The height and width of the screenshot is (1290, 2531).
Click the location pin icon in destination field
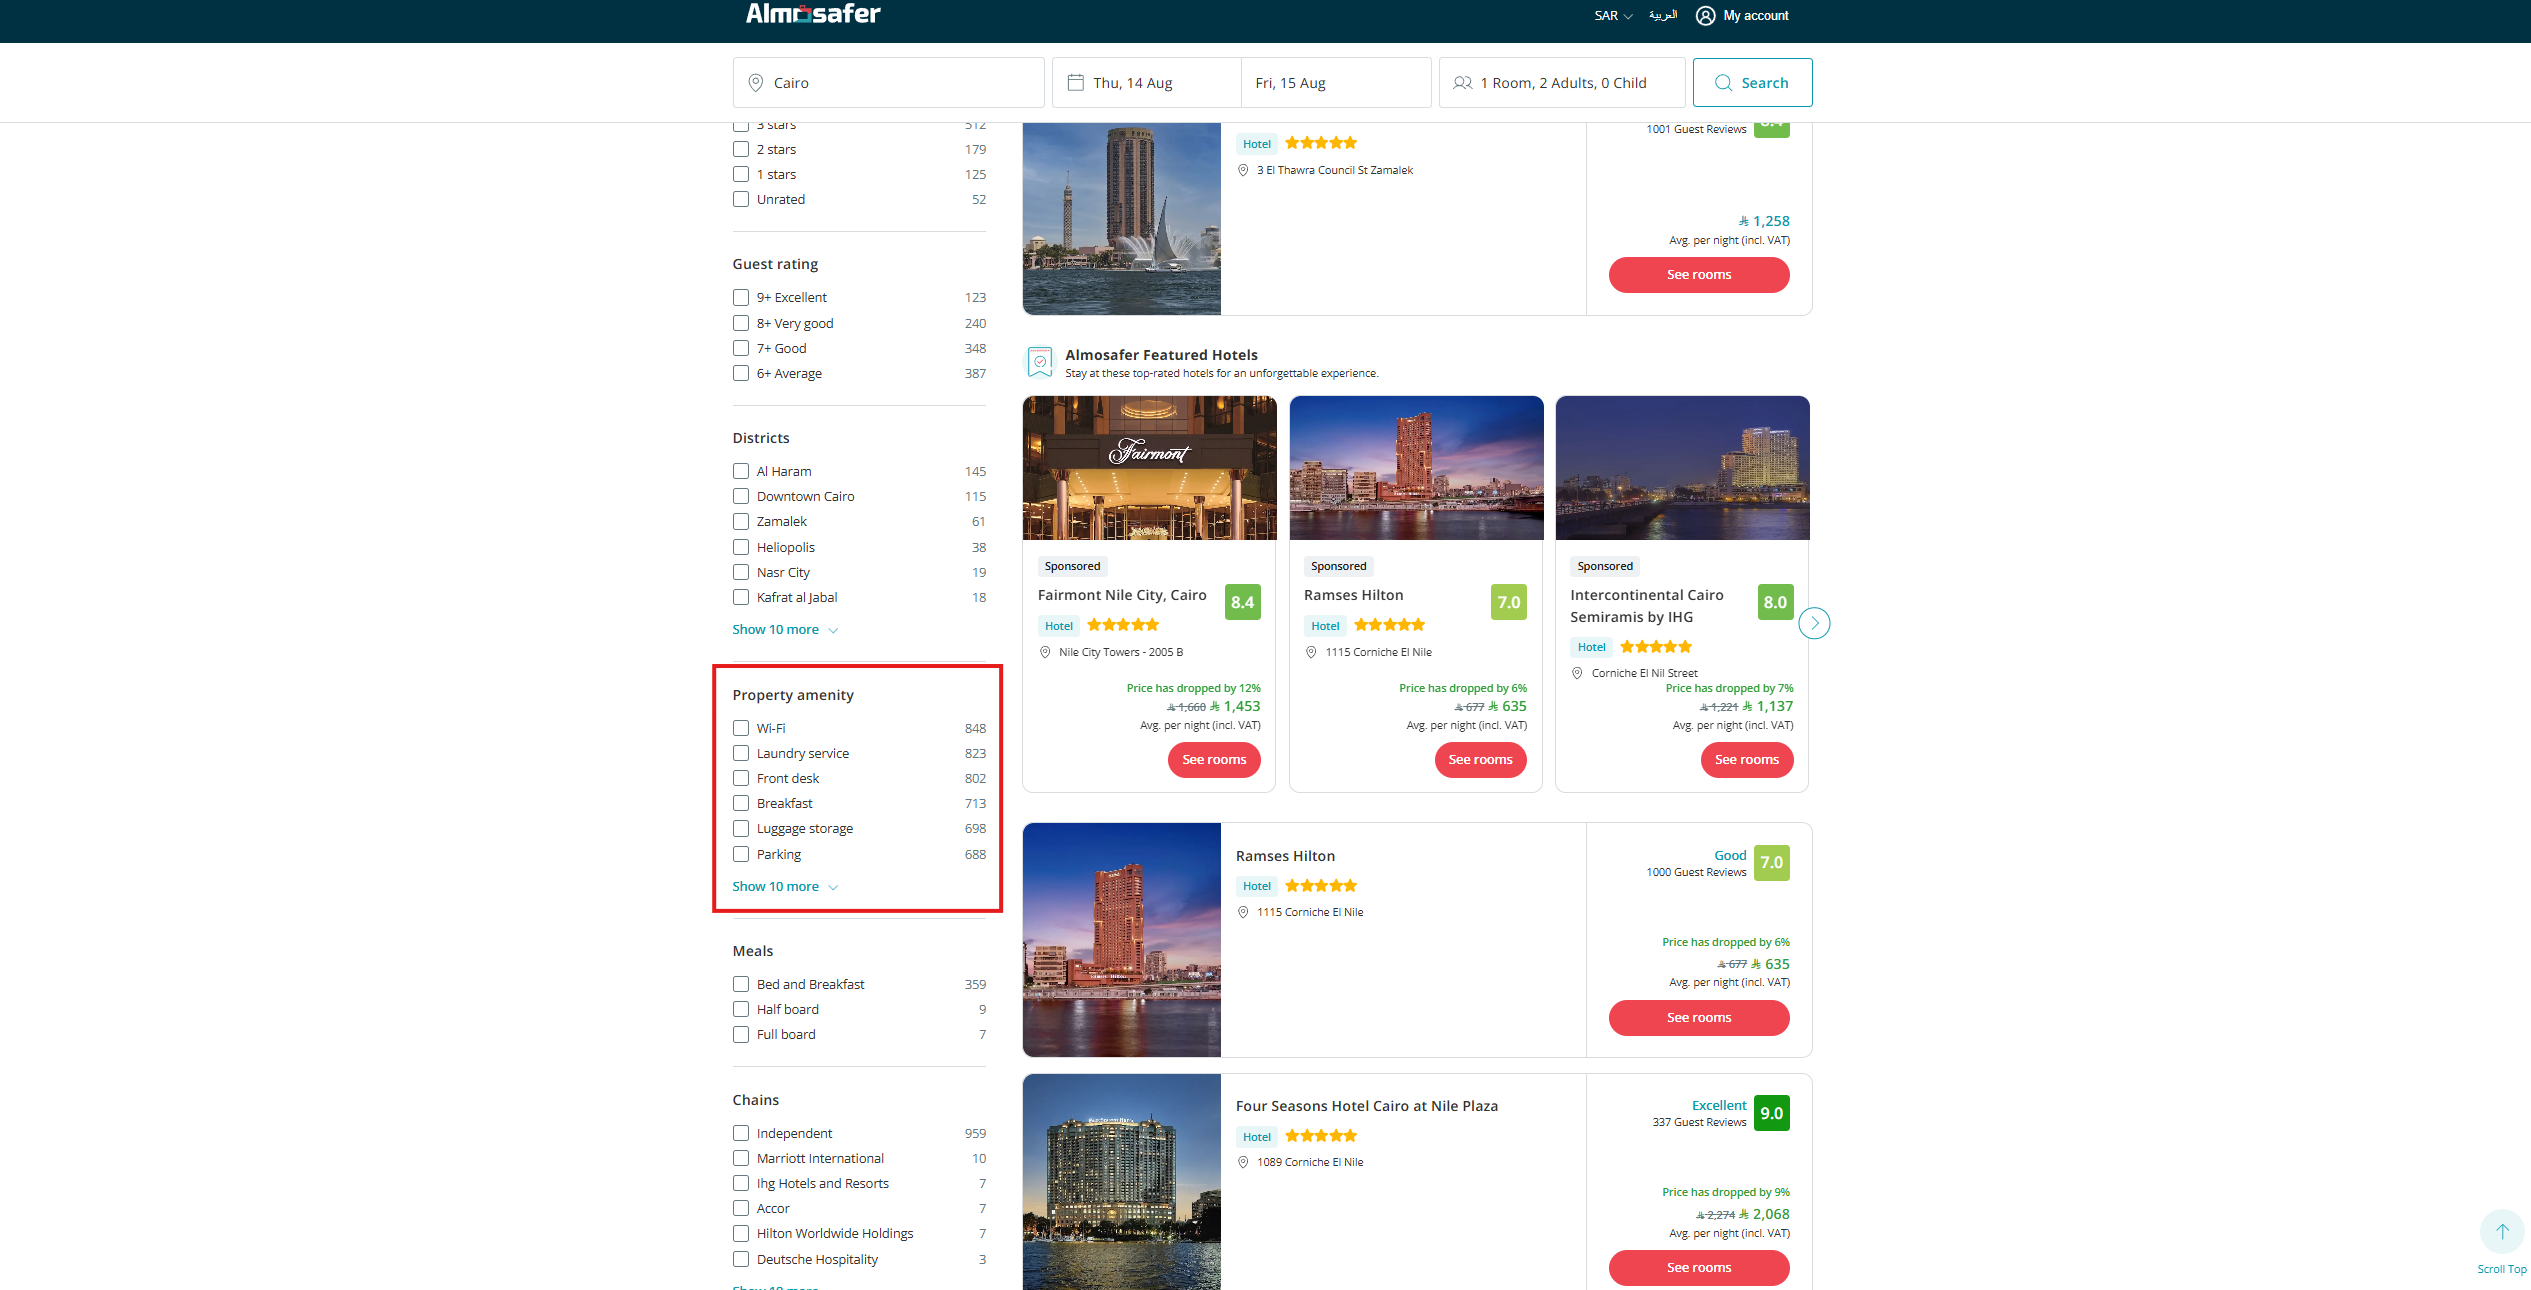756,83
